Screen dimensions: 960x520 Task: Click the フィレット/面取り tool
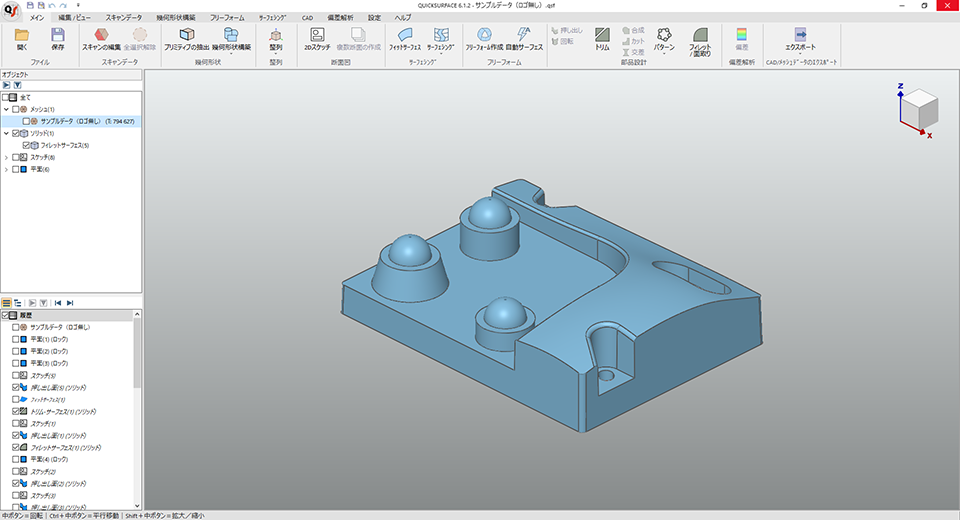coord(700,39)
